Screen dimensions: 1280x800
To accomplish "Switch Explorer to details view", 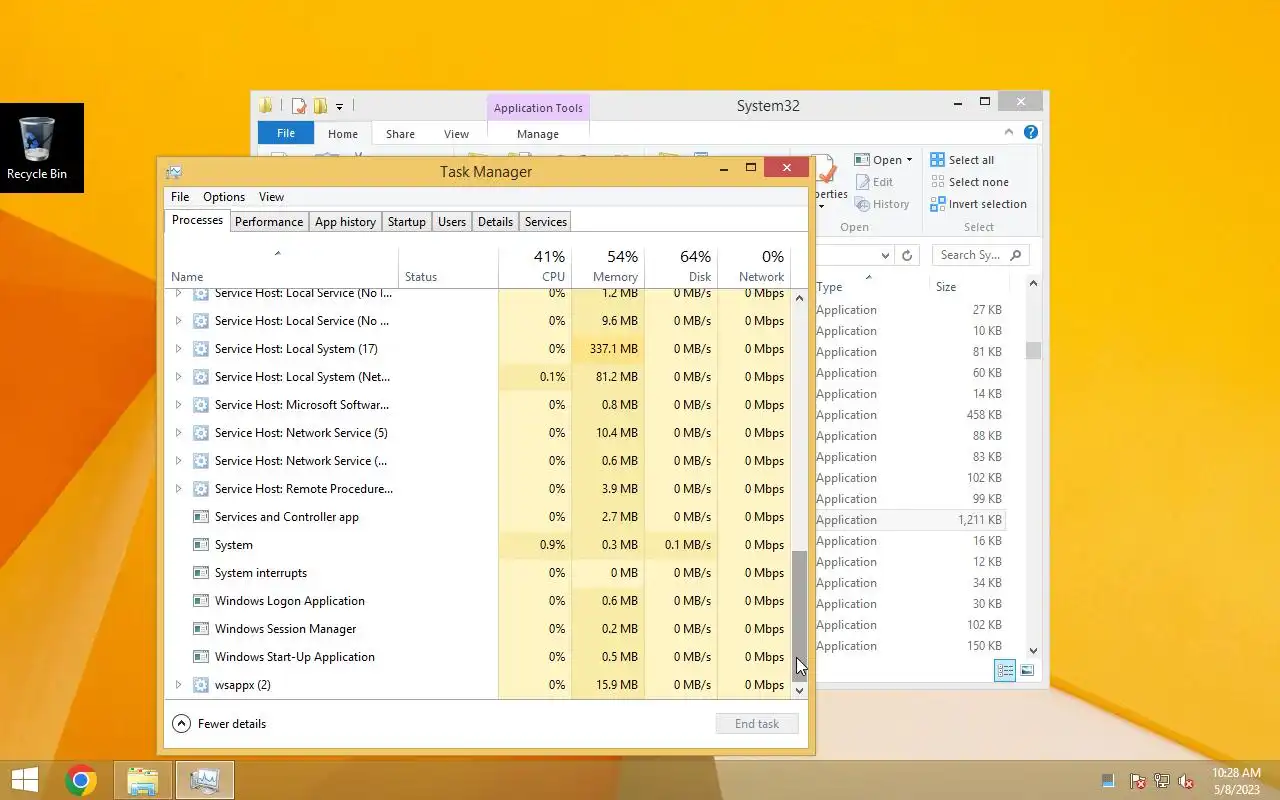I will [1005, 670].
